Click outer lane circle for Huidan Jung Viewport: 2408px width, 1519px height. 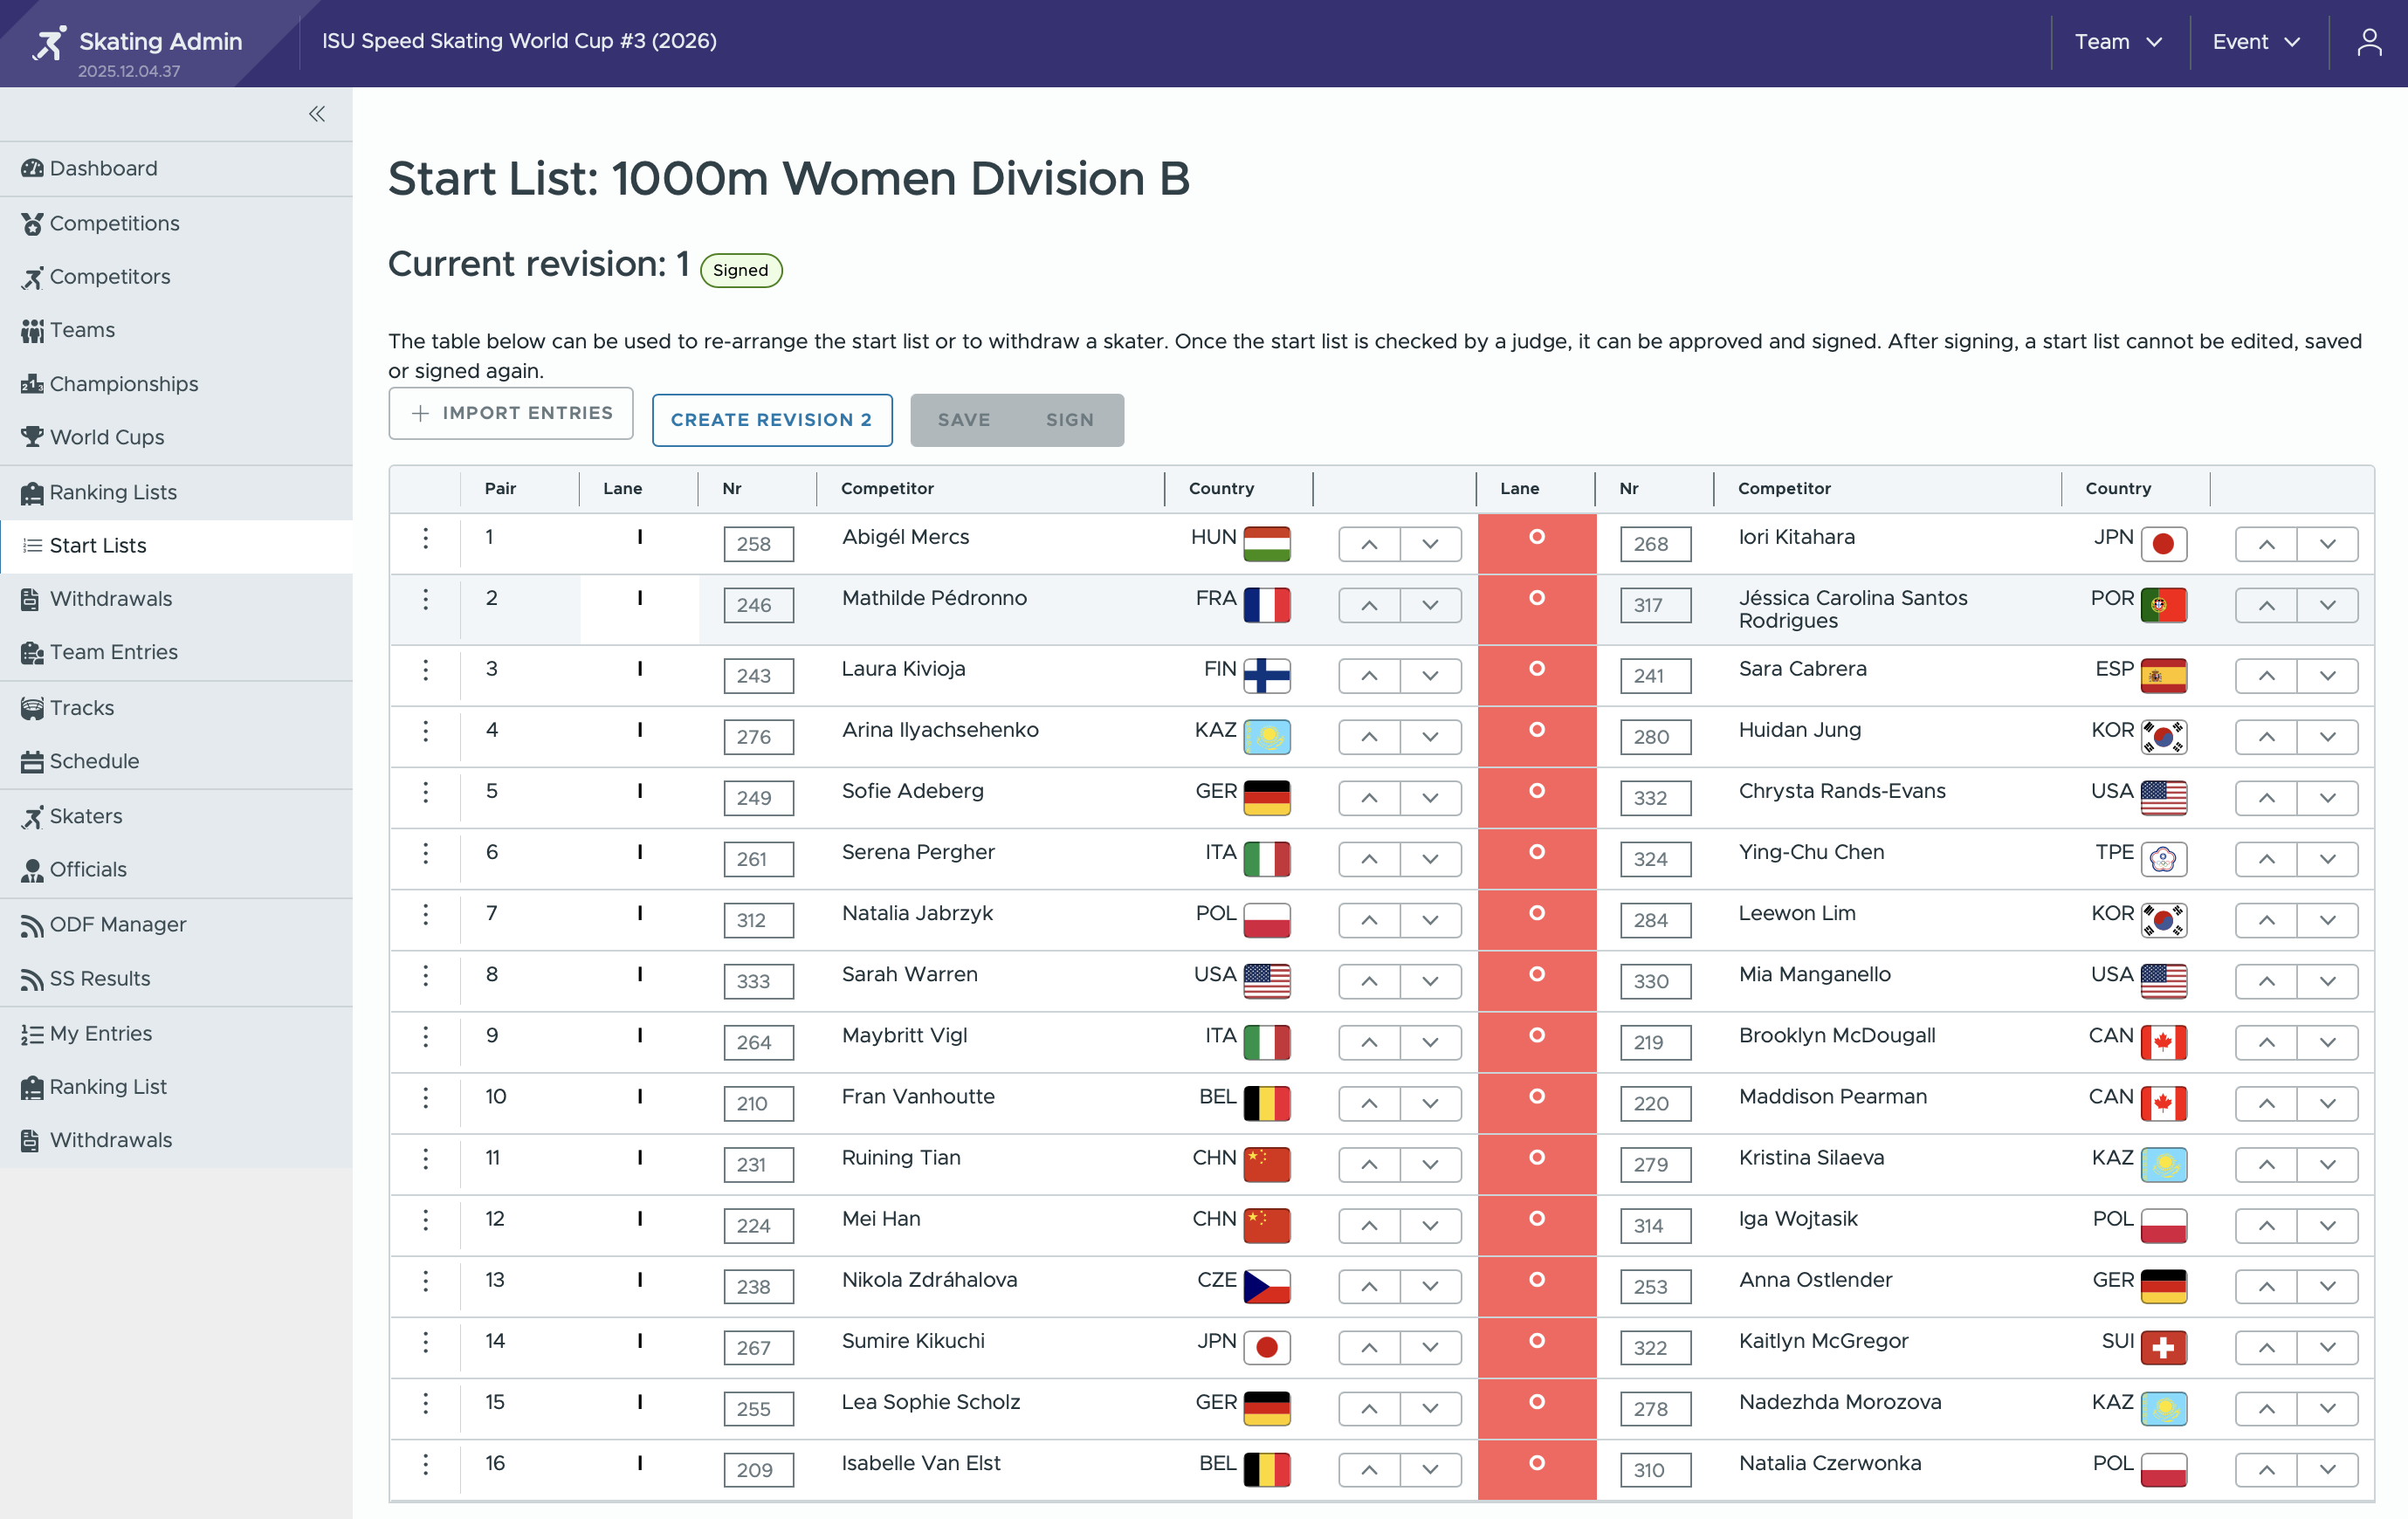click(1536, 730)
